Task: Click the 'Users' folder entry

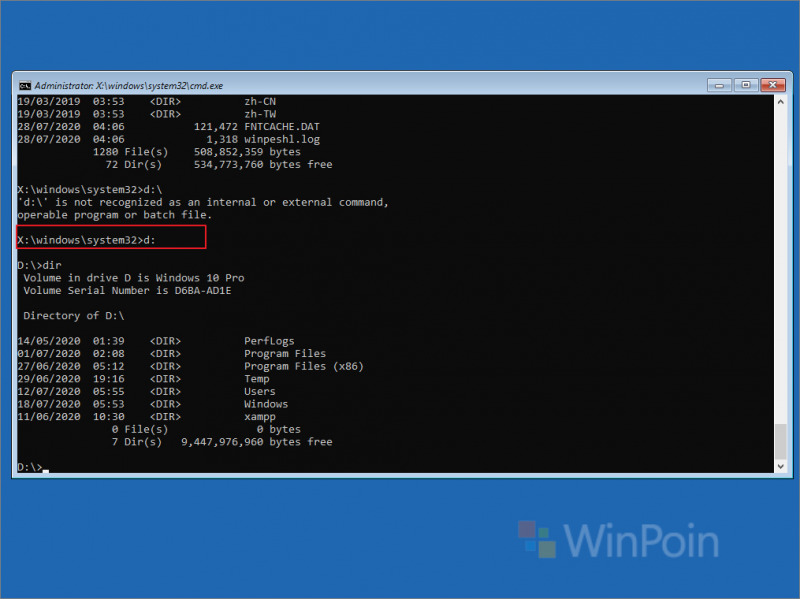Action: click(260, 391)
